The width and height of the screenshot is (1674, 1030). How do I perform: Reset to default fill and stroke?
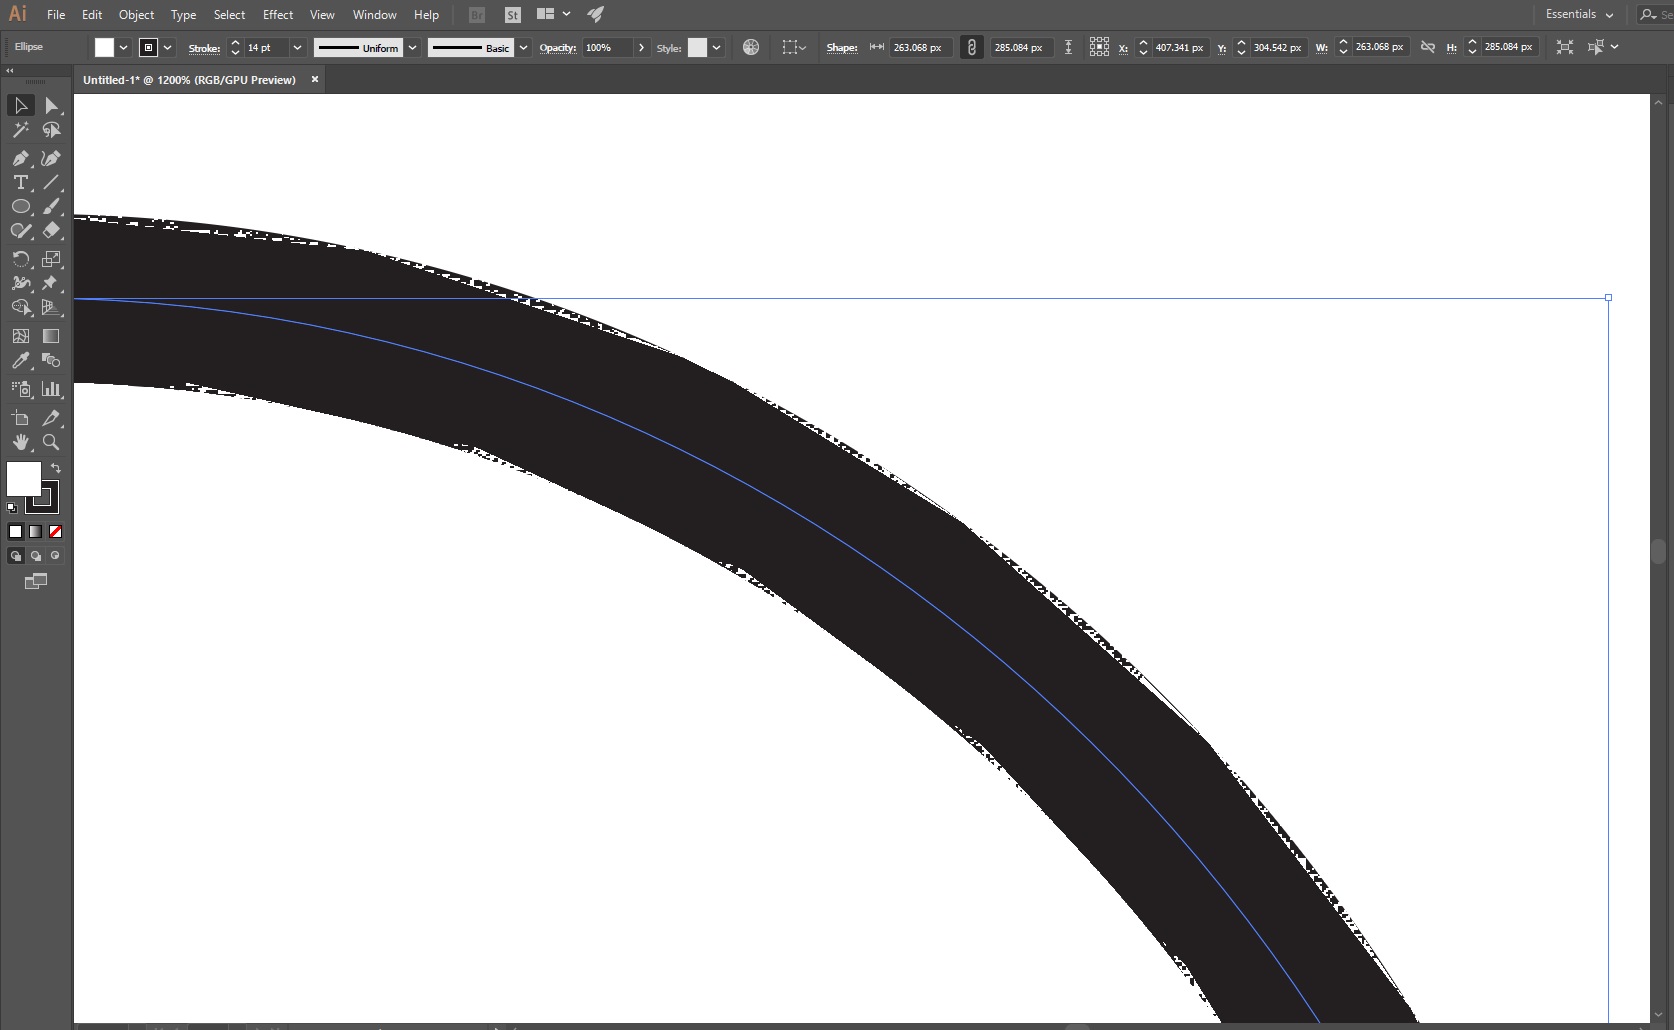[x=12, y=508]
